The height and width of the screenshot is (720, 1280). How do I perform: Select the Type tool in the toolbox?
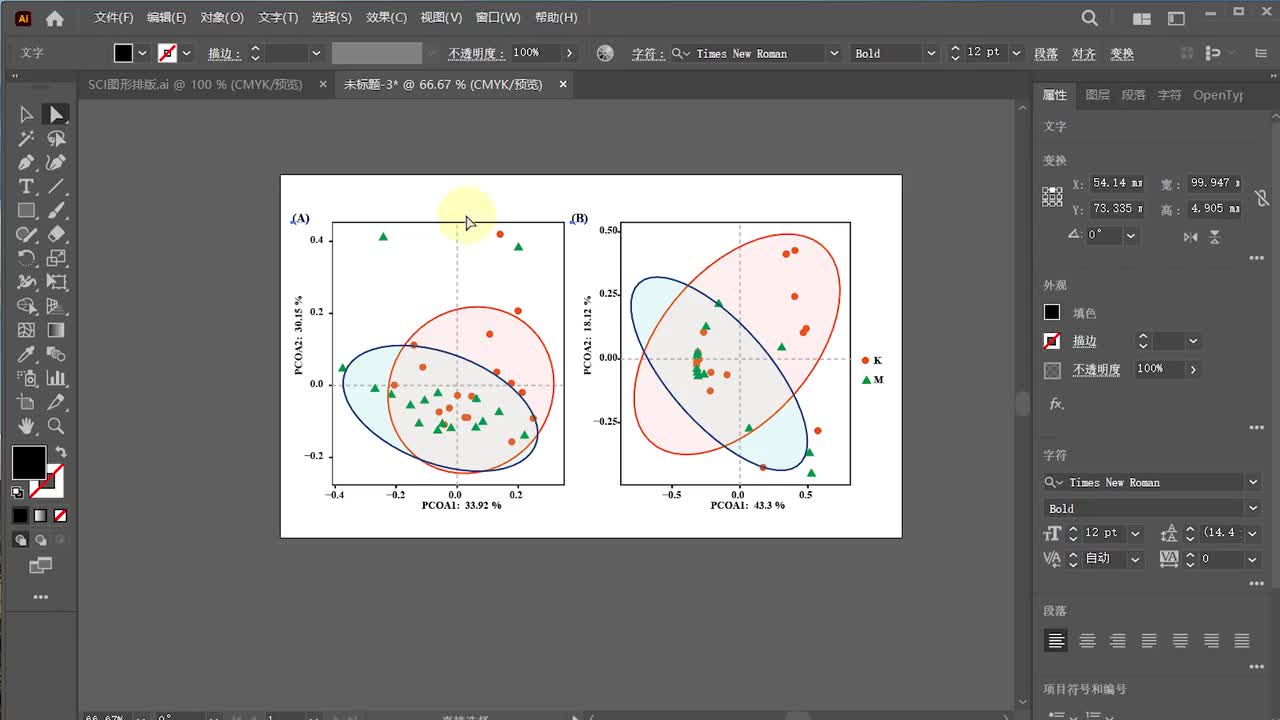[x=26, y=187]
